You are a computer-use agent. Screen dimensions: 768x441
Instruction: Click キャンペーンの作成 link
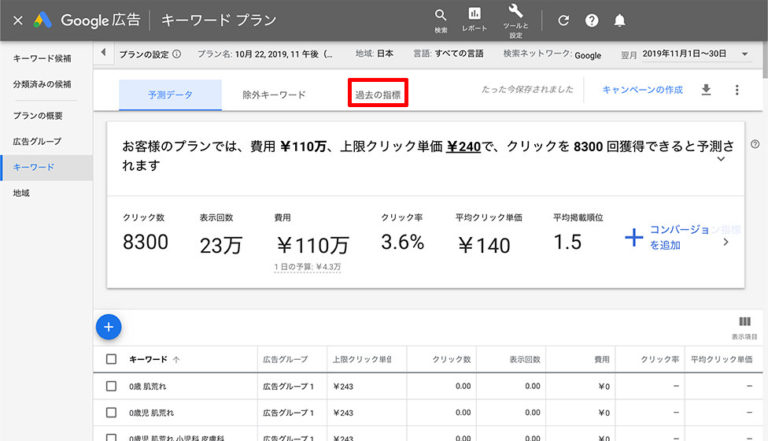642,90
